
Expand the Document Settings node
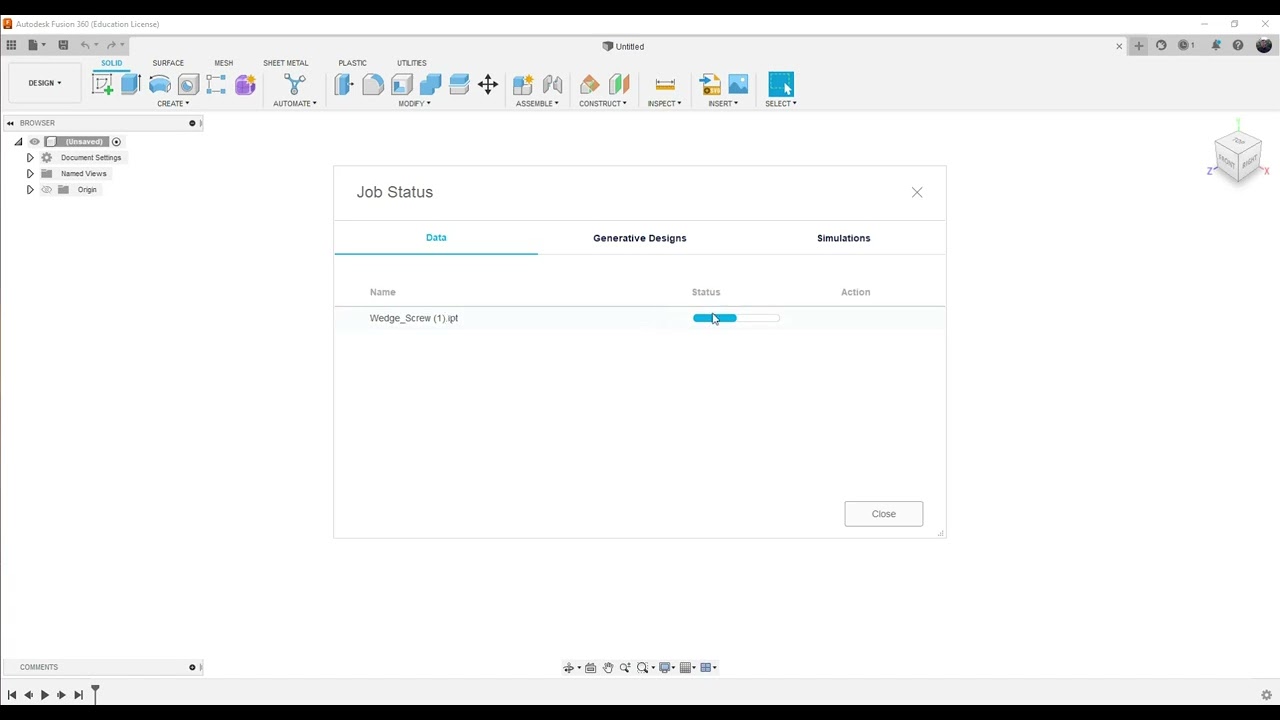click(x=30, y=158)
